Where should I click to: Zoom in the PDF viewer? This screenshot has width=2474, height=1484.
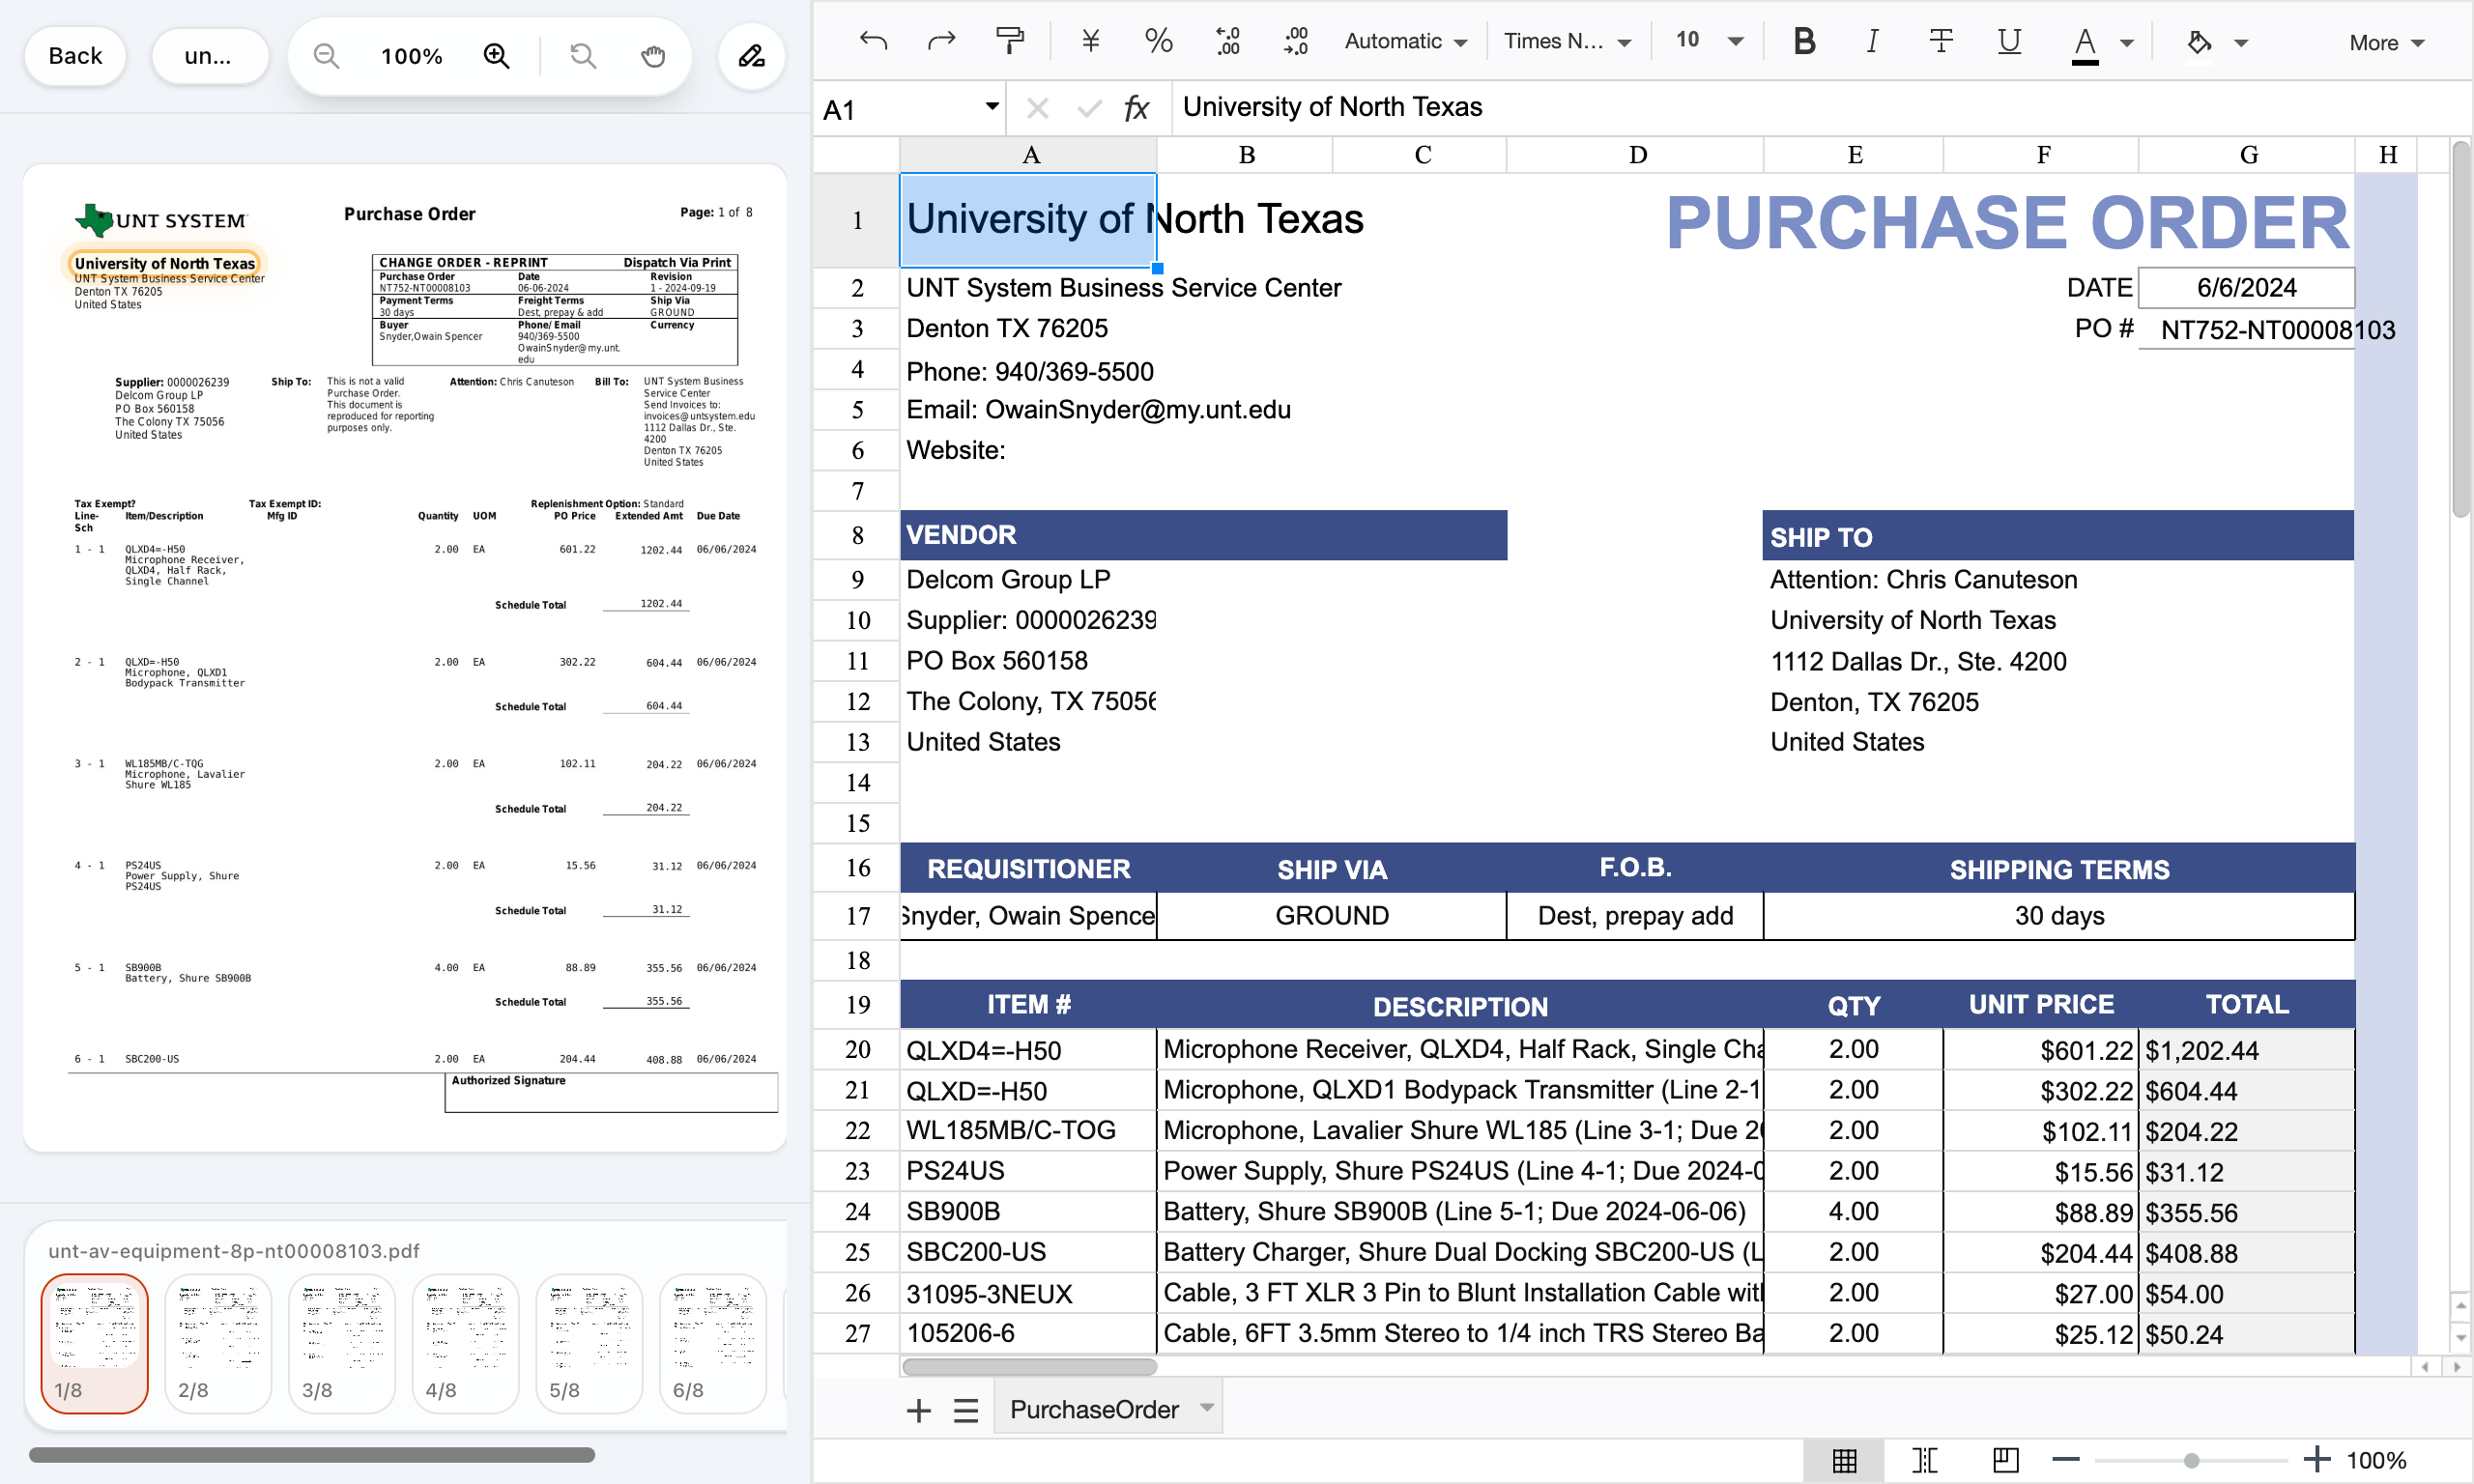click(497, 56)
